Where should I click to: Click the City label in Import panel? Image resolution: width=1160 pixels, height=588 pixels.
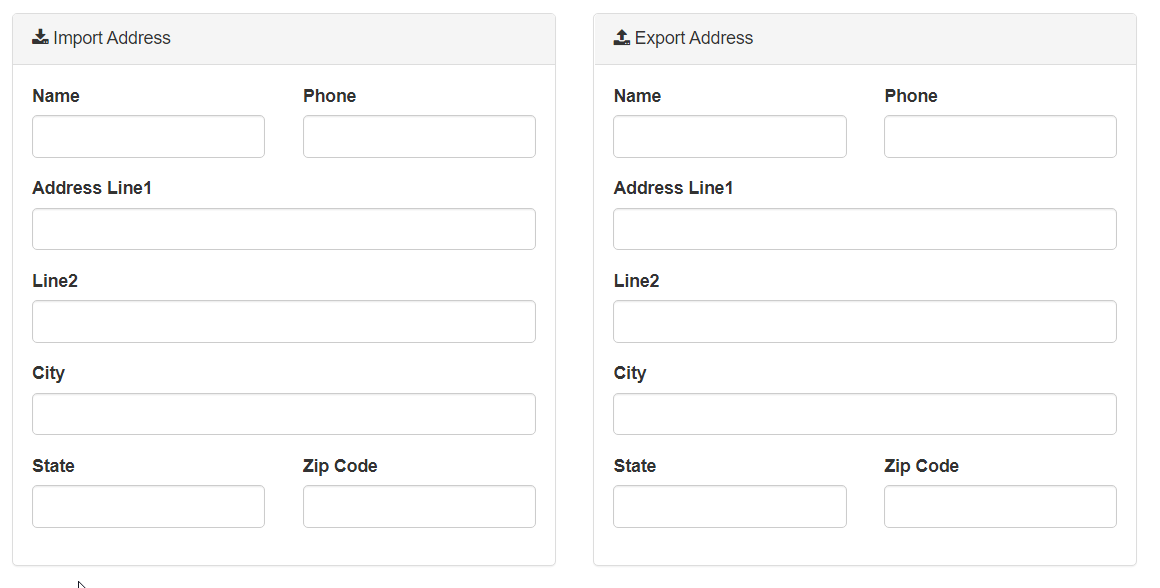pos(48,373)
